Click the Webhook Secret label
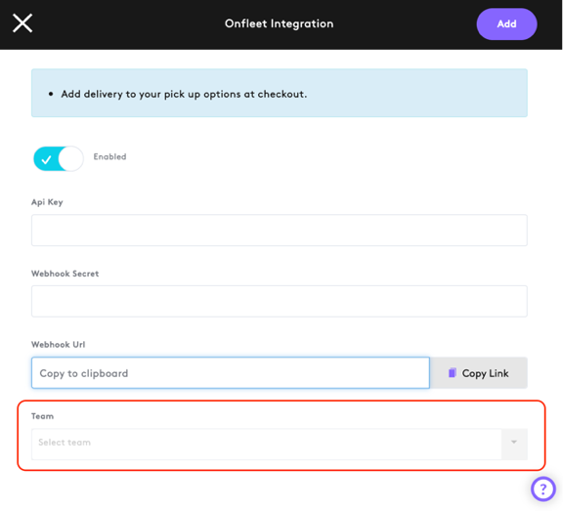Screen dimensions: 565x513 [65, 274]
